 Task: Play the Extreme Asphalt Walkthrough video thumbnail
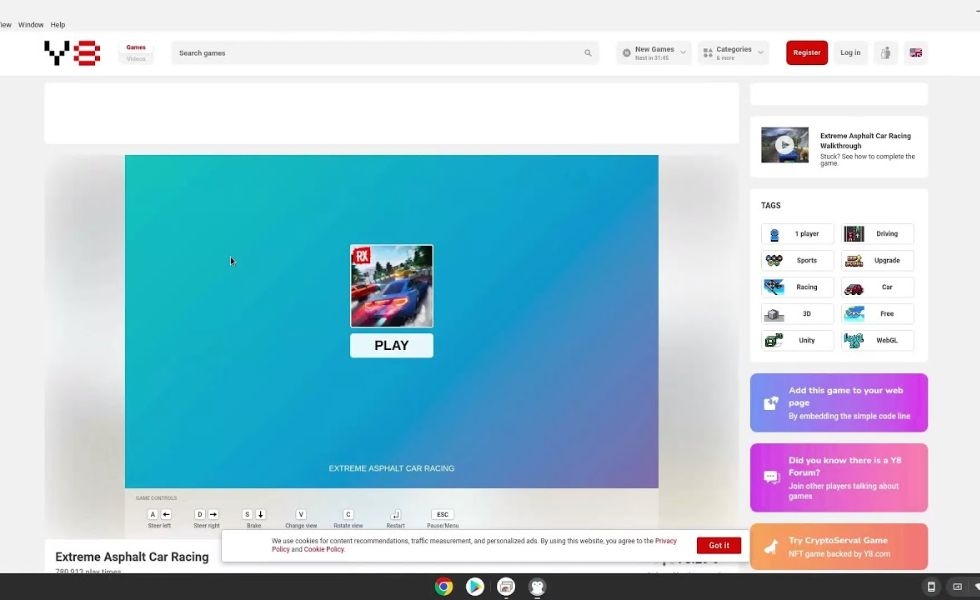(x=785, y=144)
